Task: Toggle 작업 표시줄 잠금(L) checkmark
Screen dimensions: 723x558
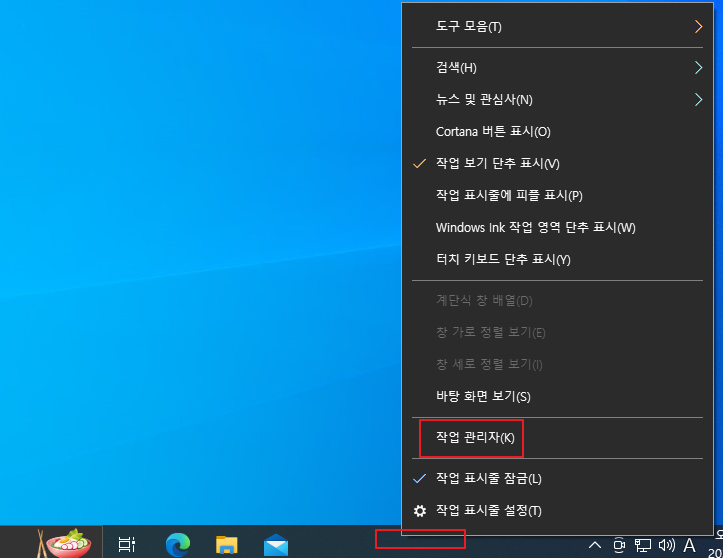Action: 557,479
